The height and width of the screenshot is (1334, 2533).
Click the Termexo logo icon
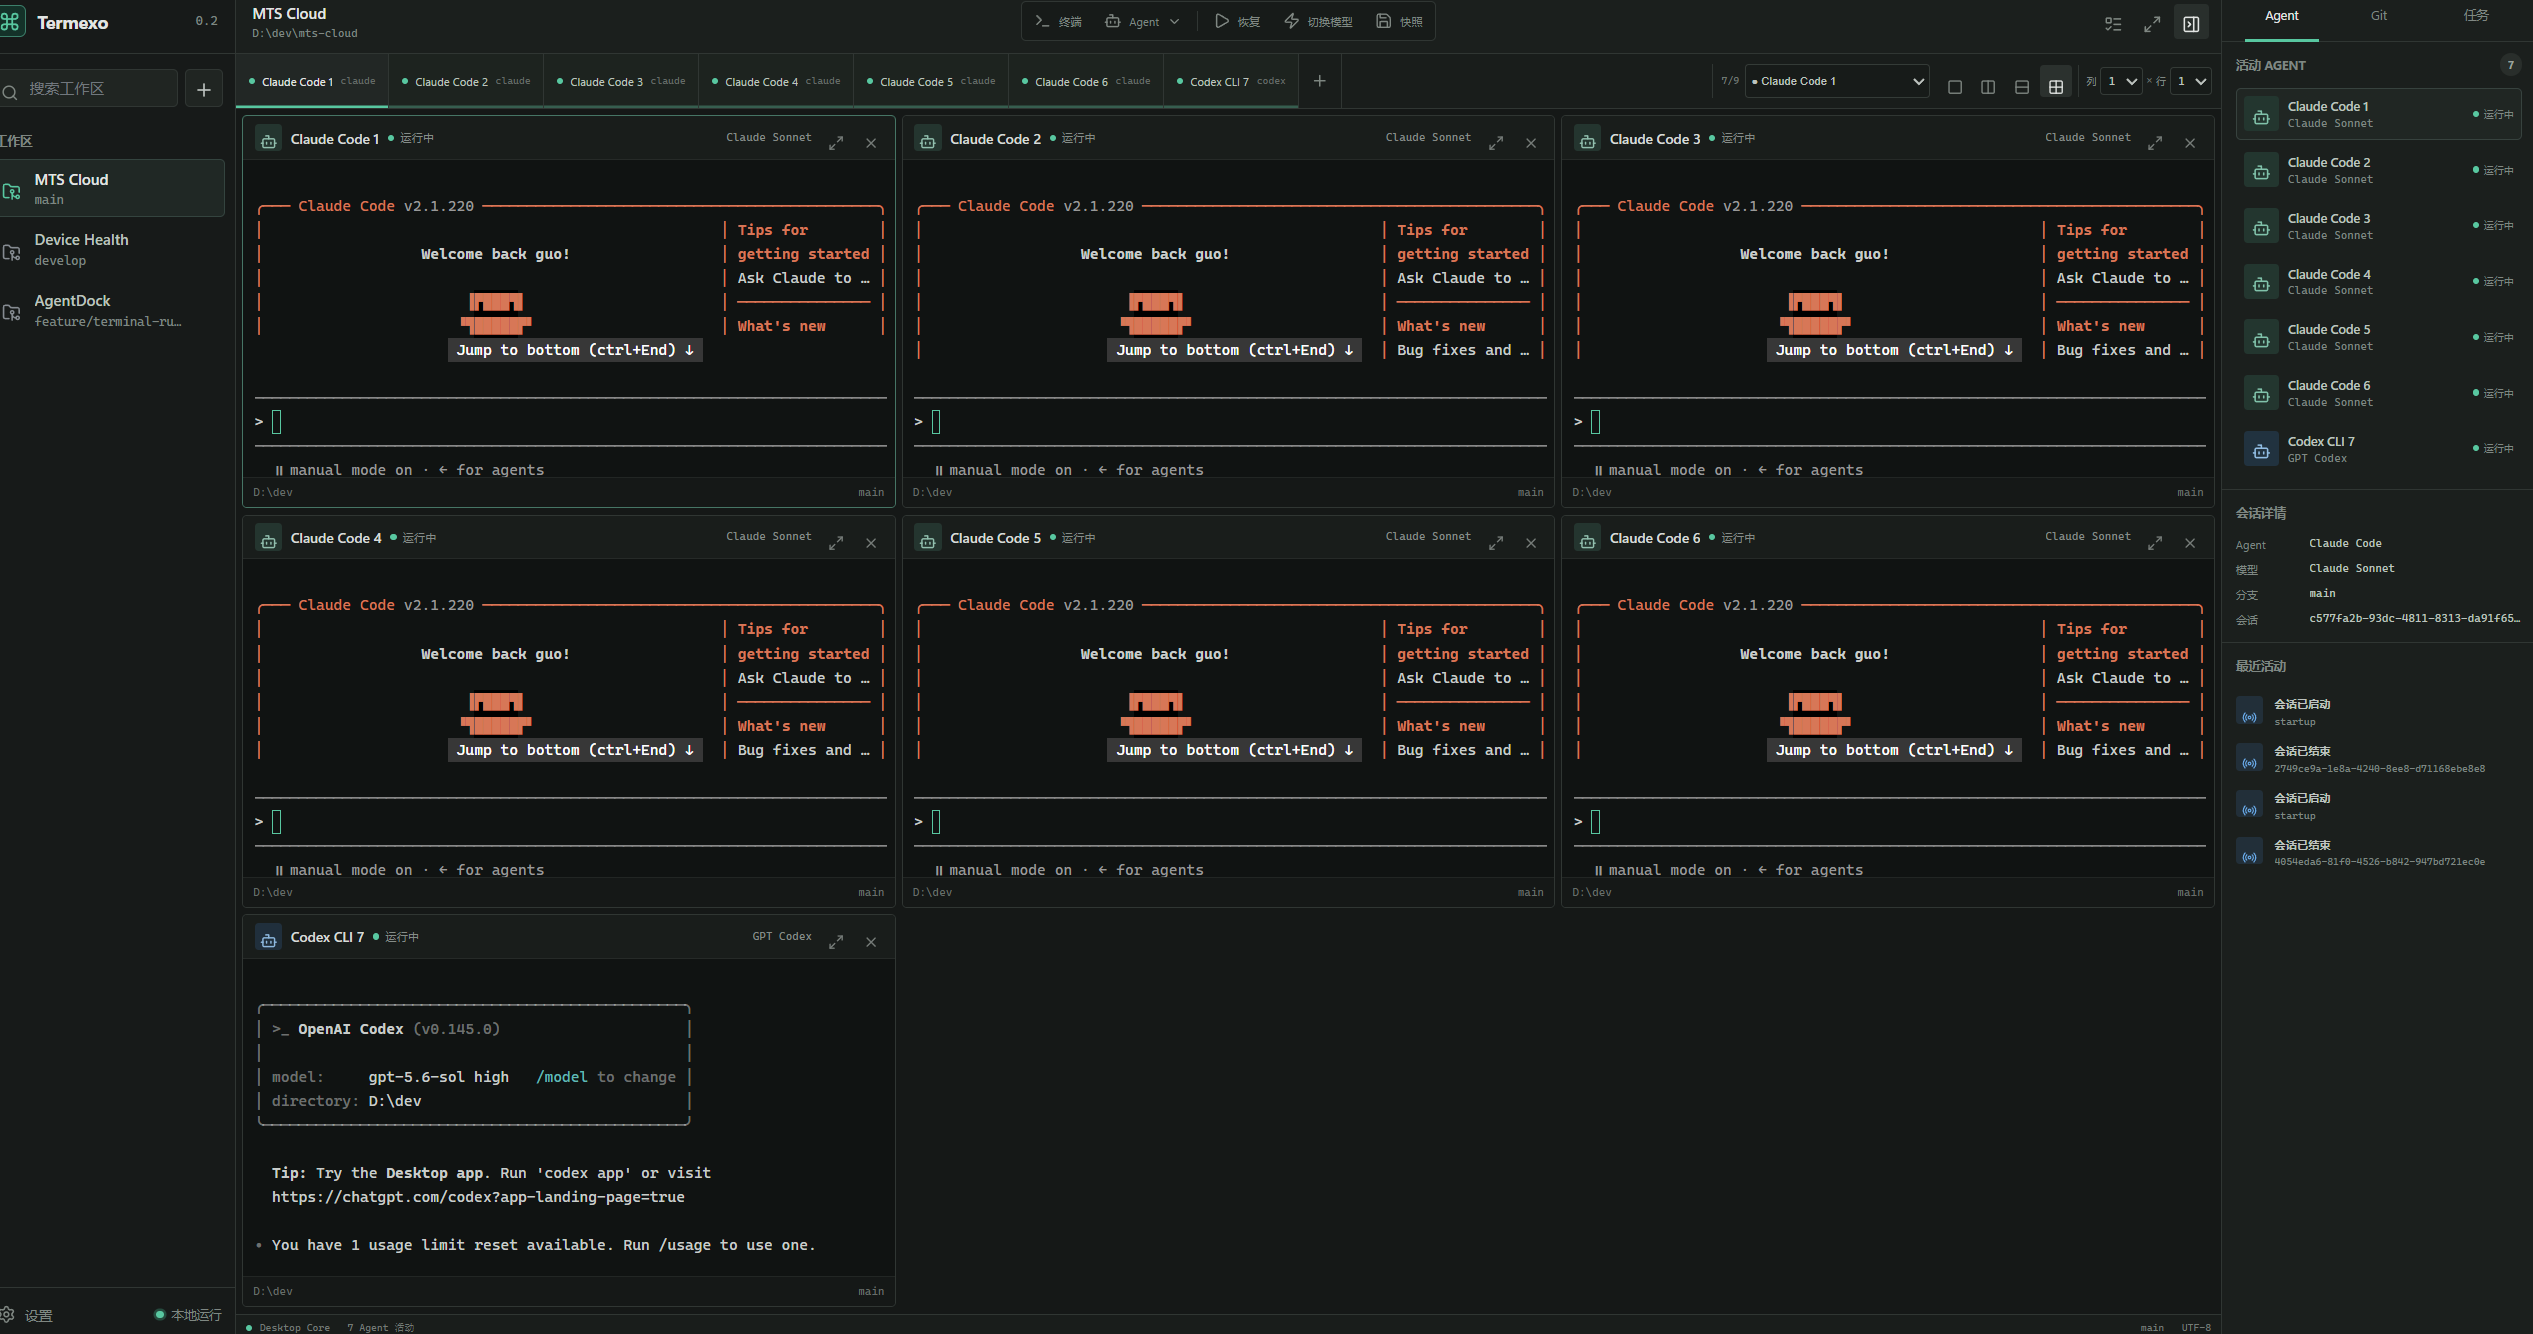pos(10,22)
